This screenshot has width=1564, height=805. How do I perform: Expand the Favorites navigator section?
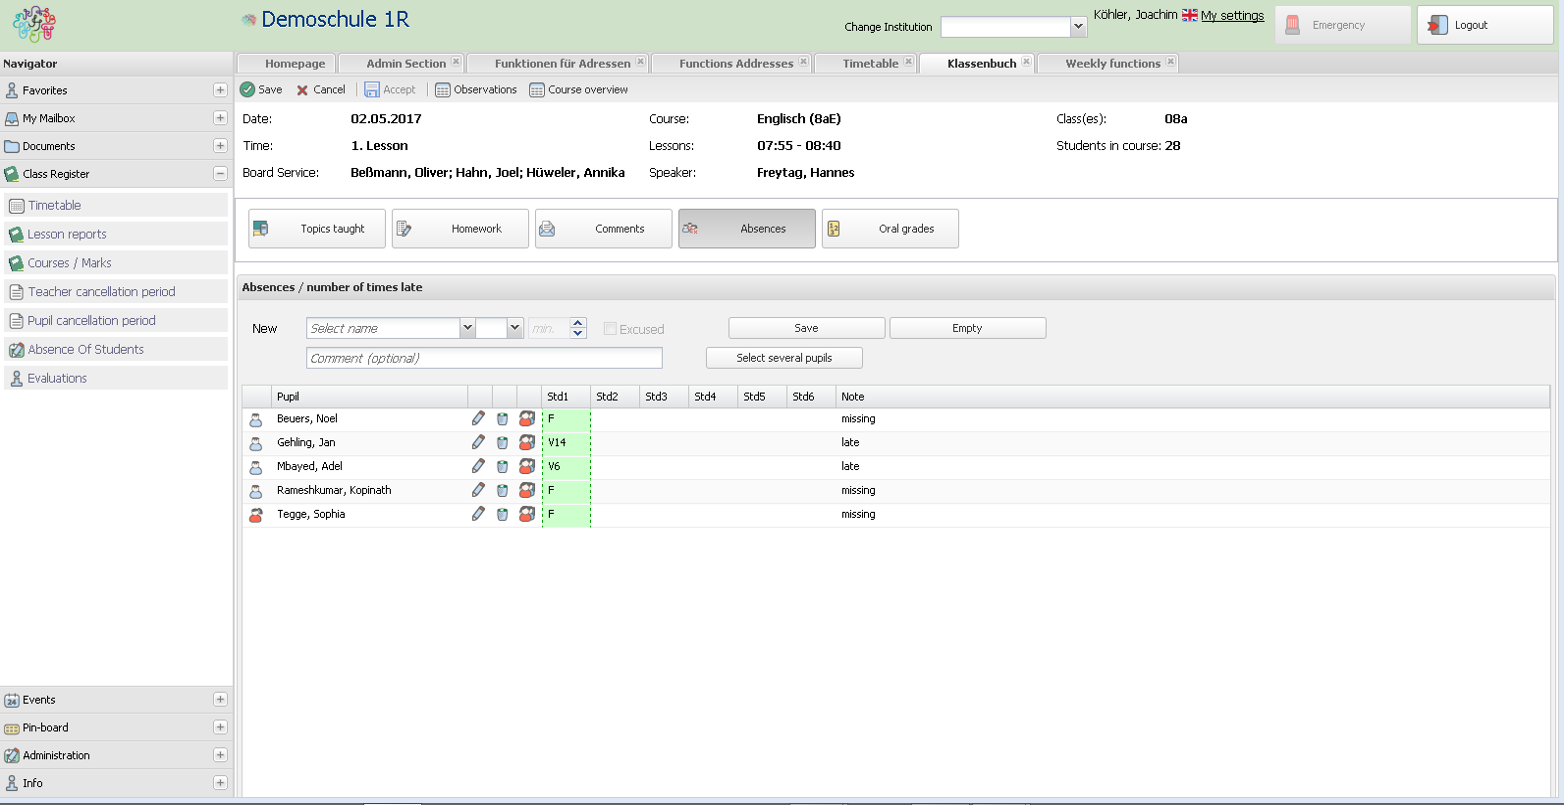point(220,90)
